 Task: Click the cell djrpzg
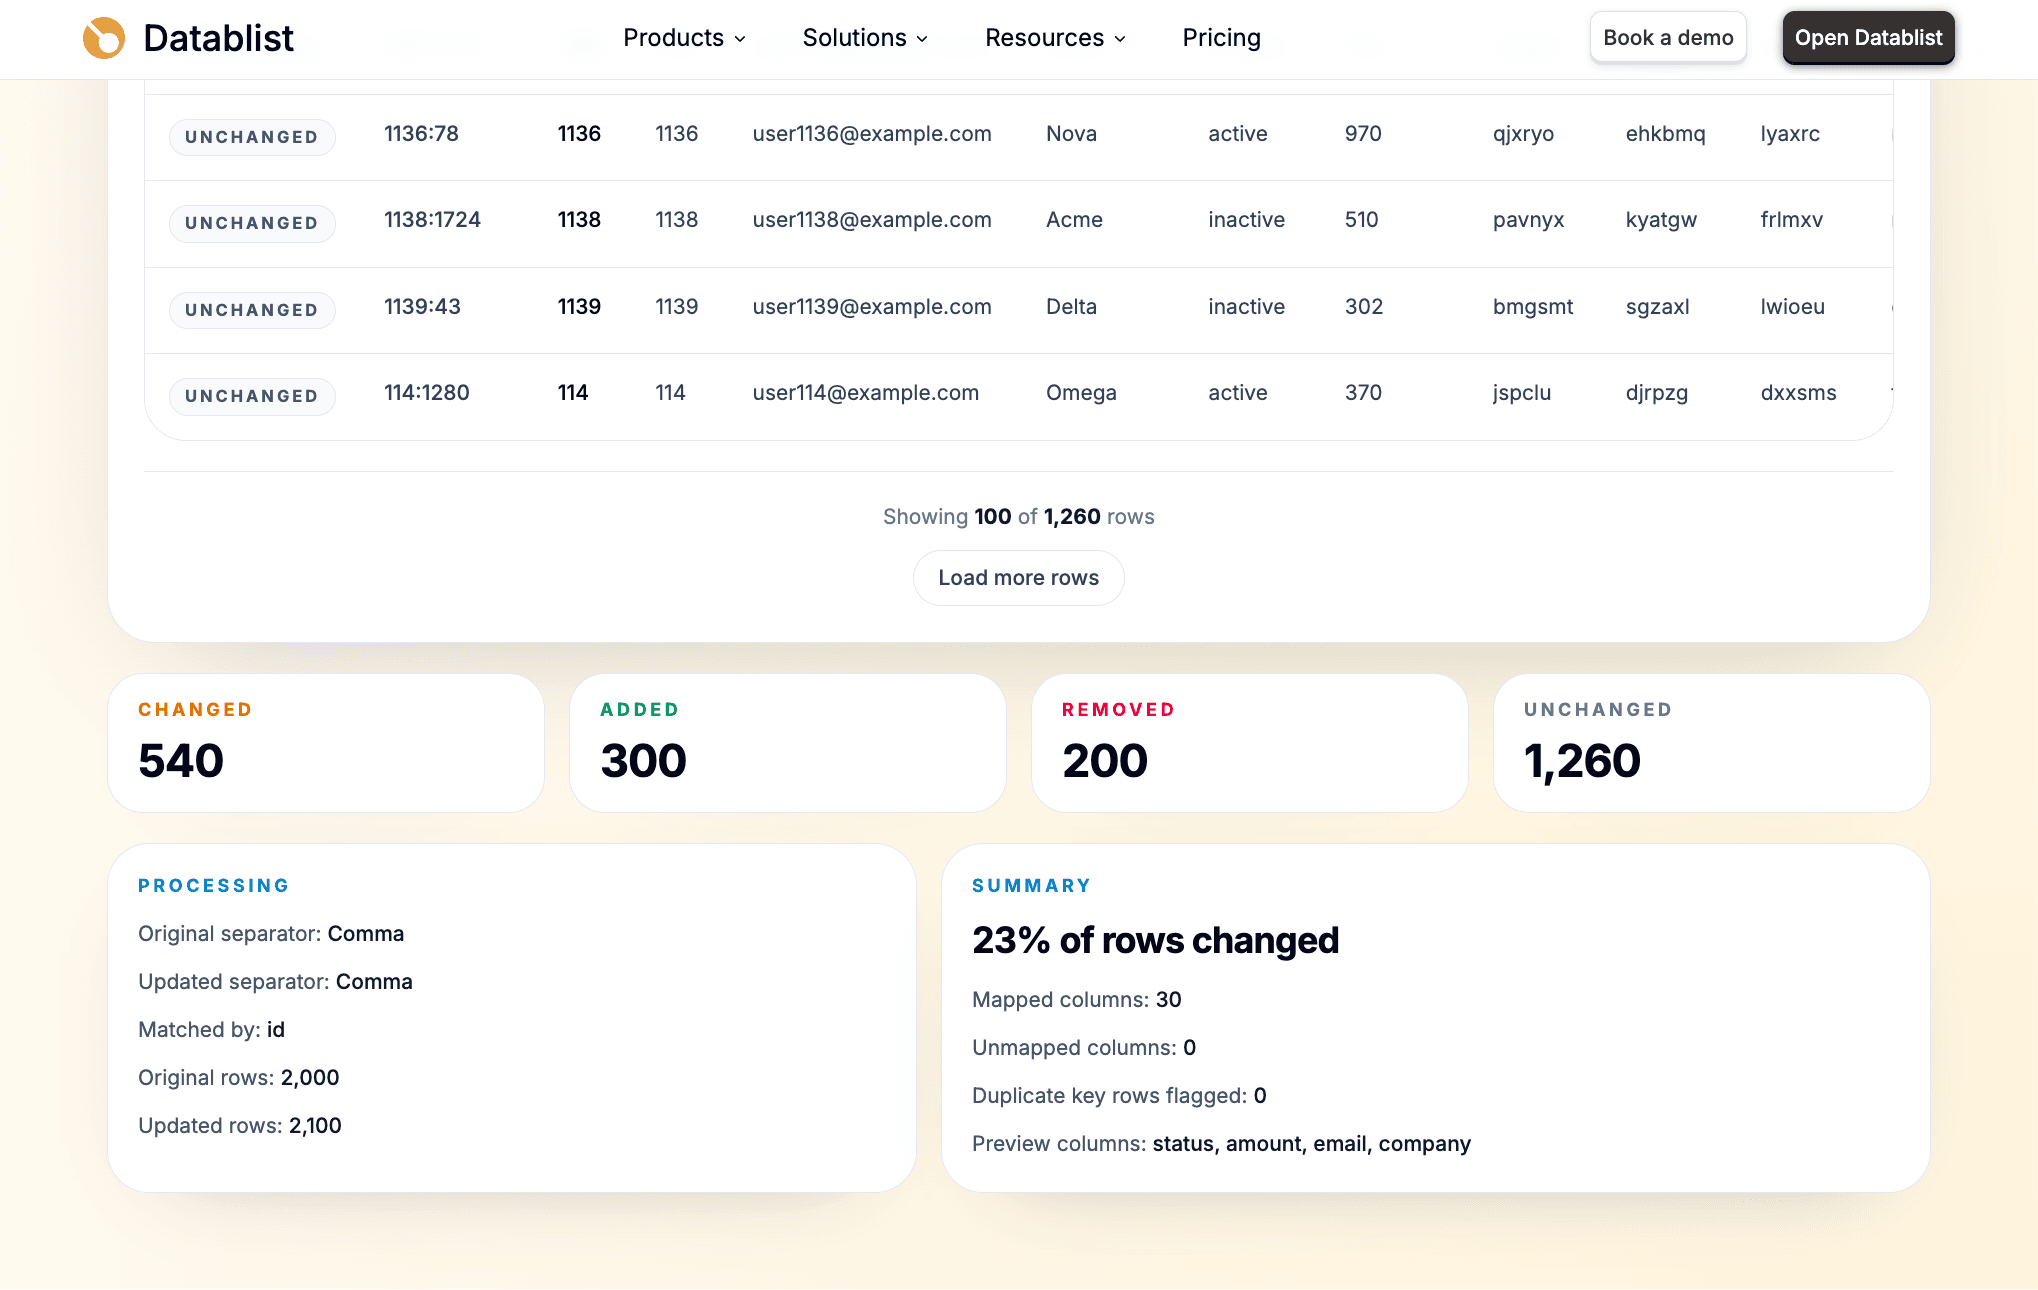tap(1657, 393)
